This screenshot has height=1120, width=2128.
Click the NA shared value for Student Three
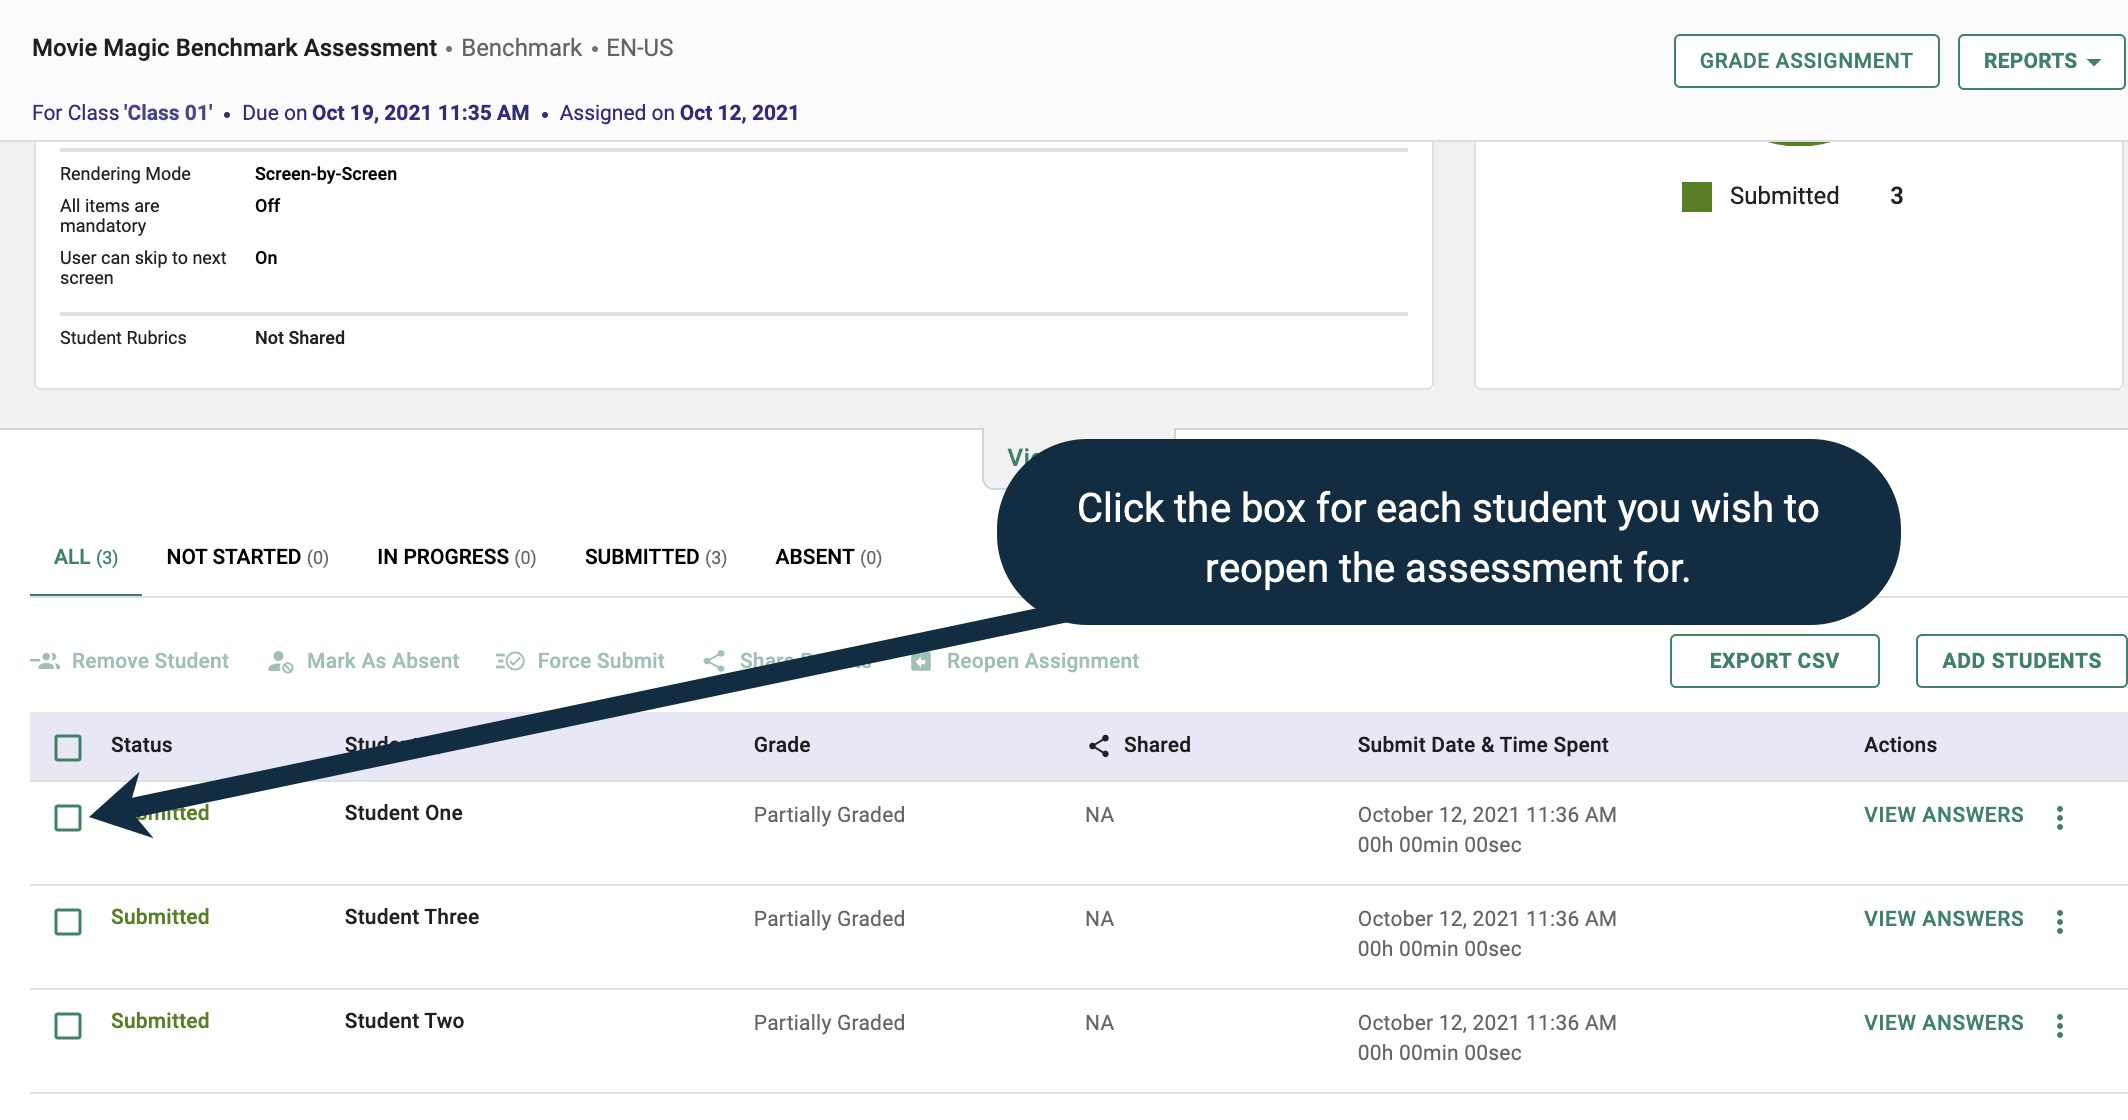[x=1099, y=919]
